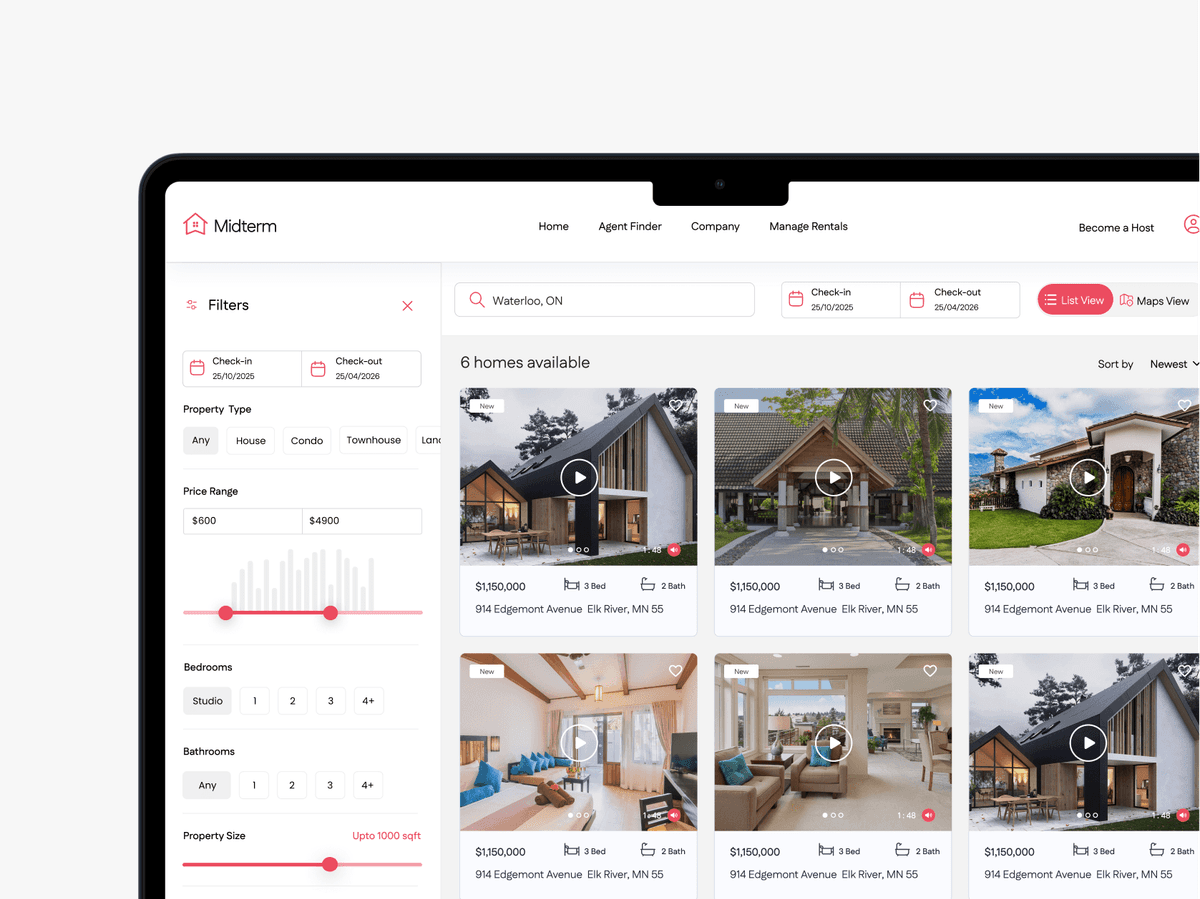This screenshot has height=899, width=1200.
Task: Close the Filters panel with the X
Action: click(407, 306)
